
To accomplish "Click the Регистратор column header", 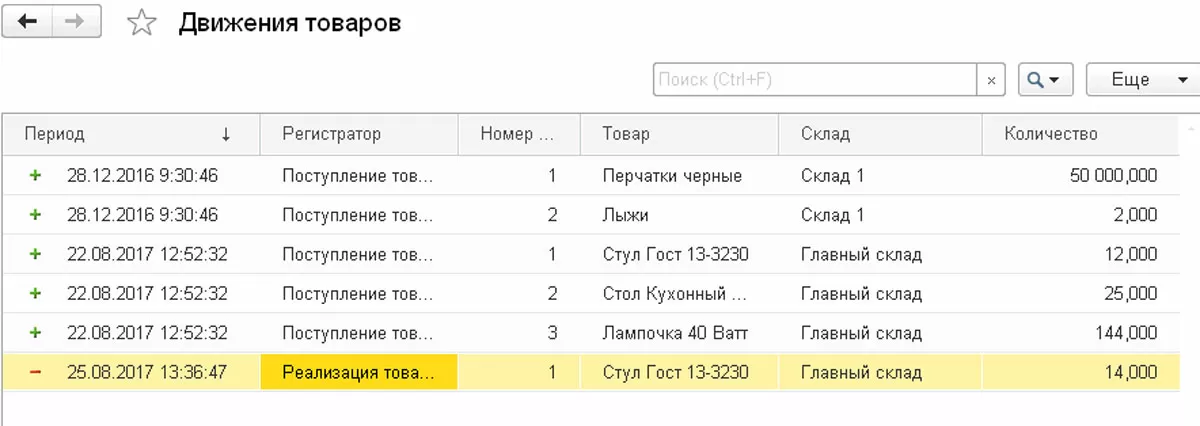I will pos(358,134).
